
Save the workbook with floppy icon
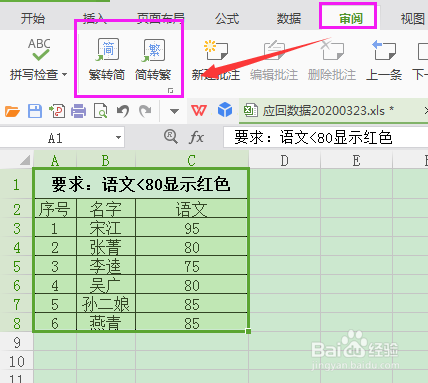(35, 111)
